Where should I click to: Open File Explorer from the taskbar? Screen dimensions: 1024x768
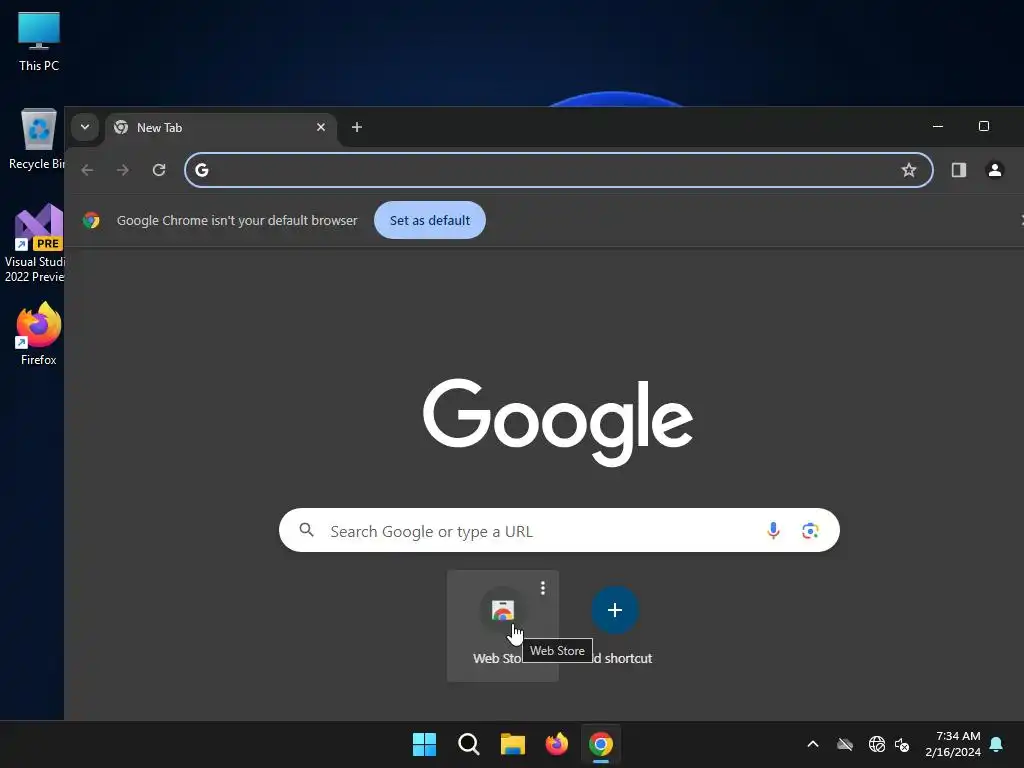[x=513, y=744]
